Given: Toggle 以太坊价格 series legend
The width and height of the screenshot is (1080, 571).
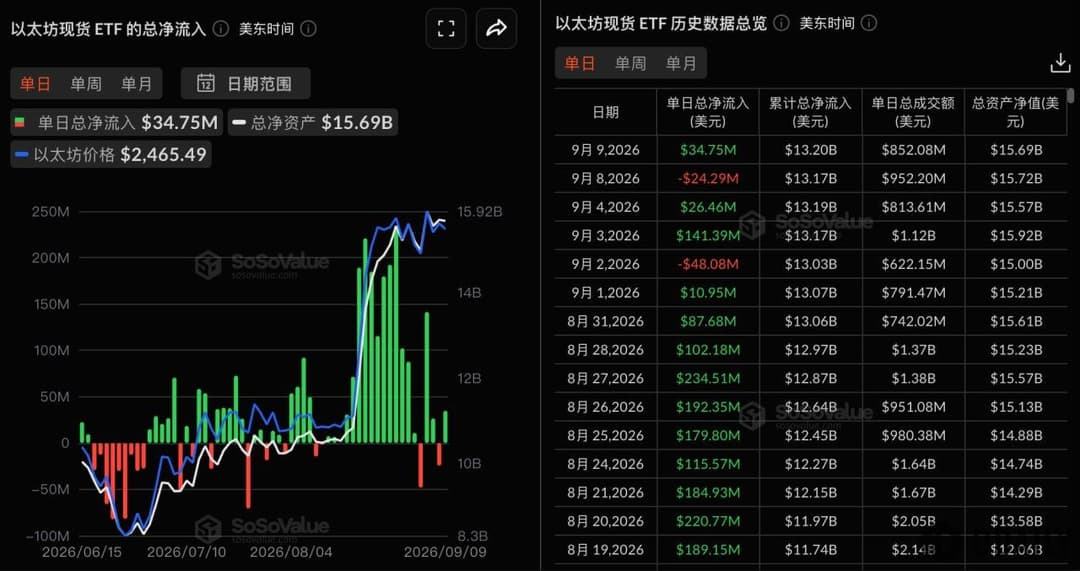Looking at the screenshot, I should click(x=110, y=154).
